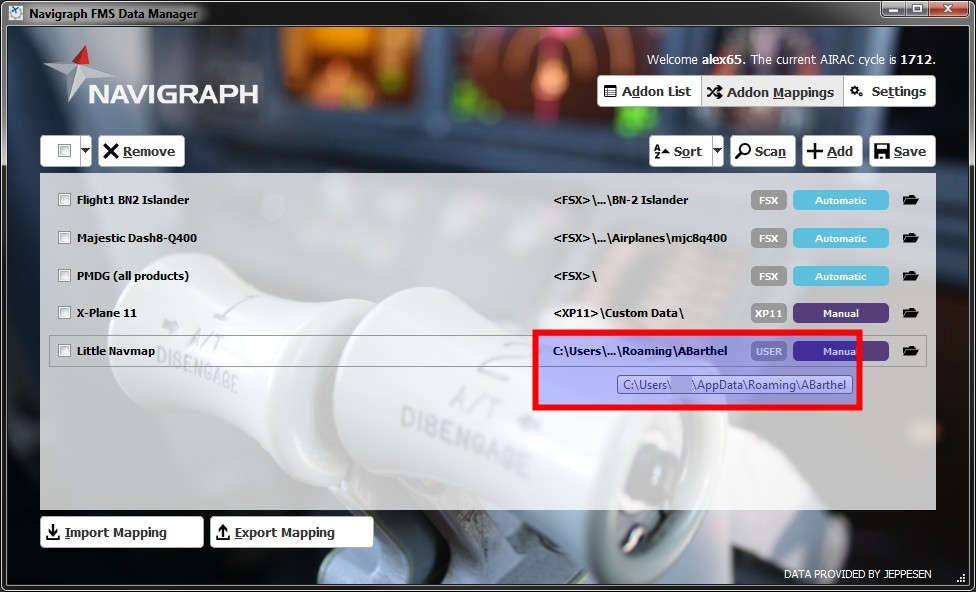Switch to Addon List tab

(x=649, y=92)
